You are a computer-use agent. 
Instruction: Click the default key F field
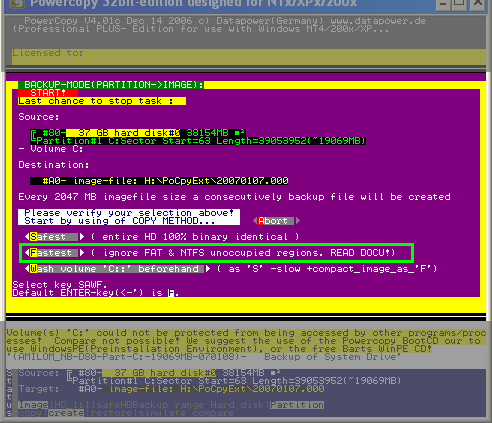171,293
